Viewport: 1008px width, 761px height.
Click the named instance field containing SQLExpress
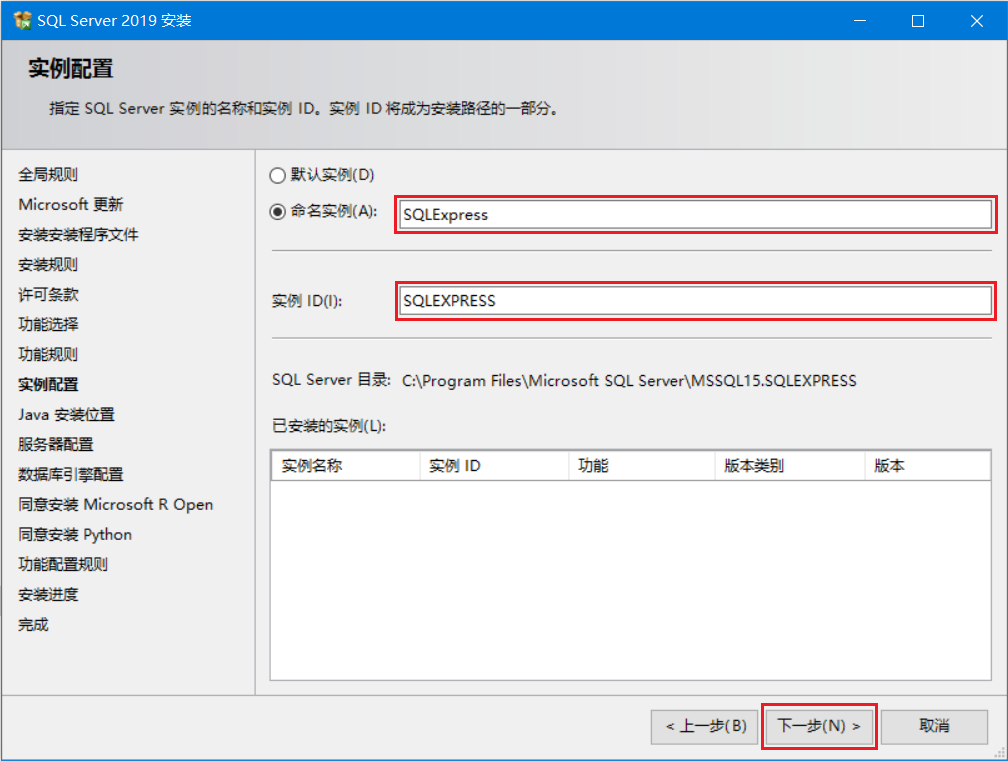point(695,215)
